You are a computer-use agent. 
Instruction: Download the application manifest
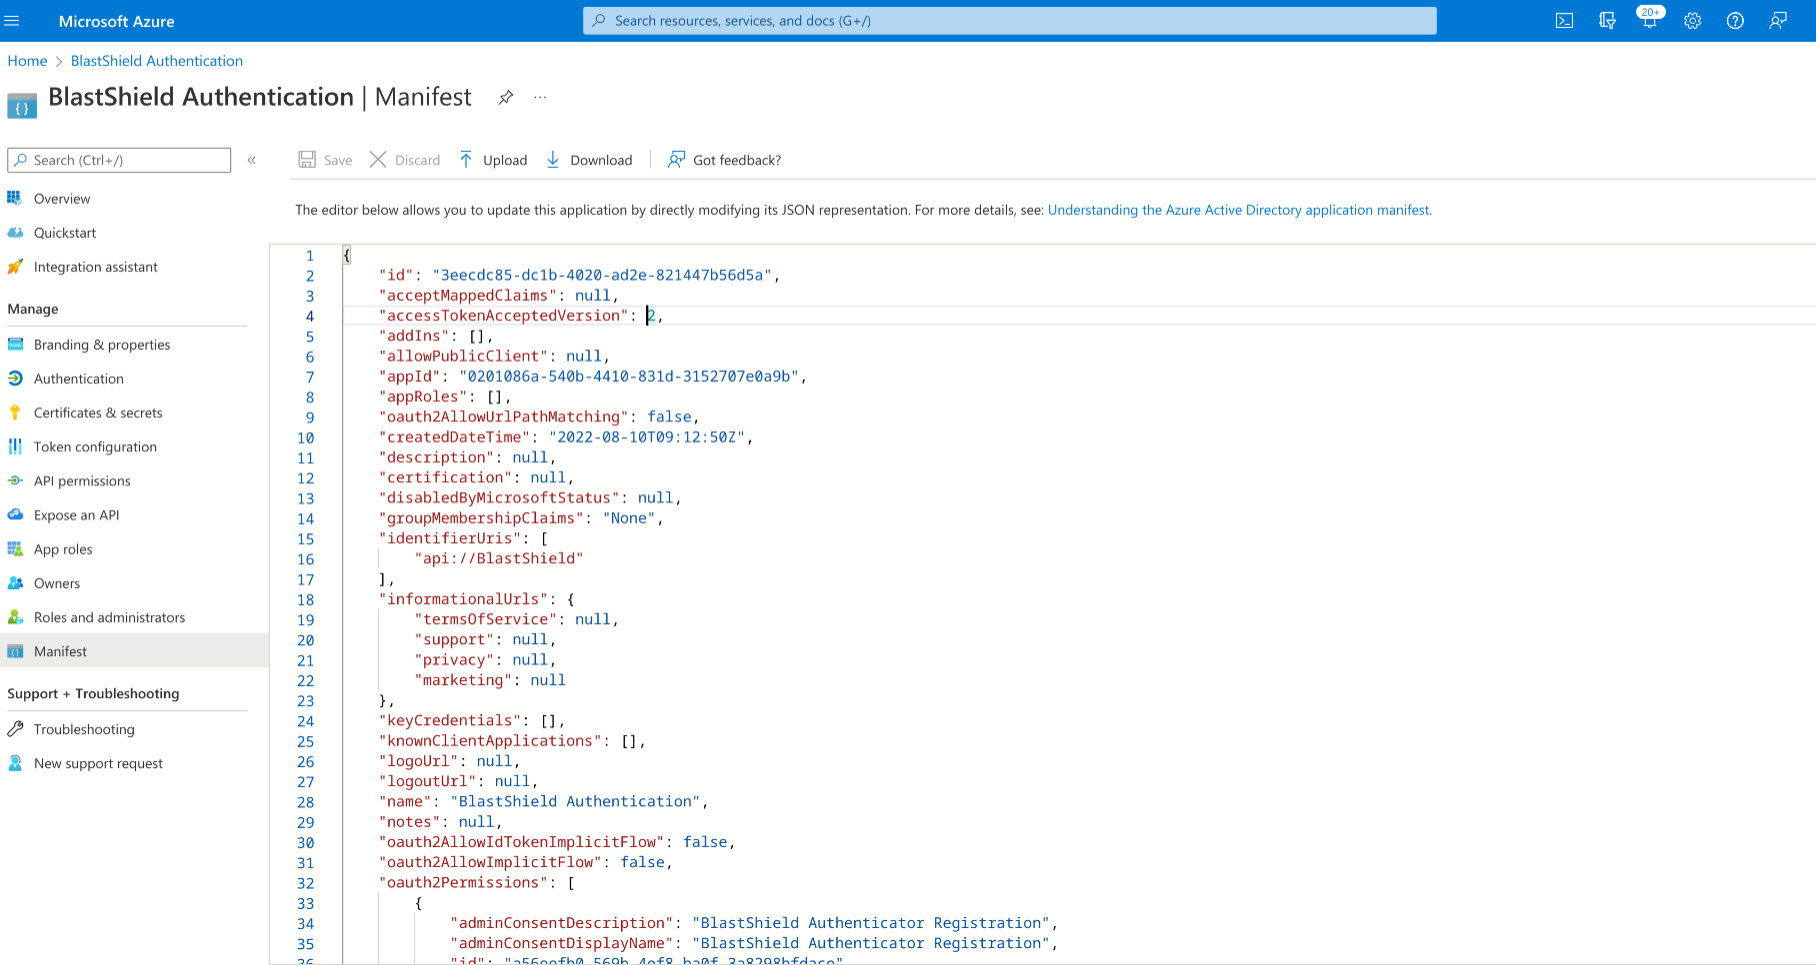[589, 159]
